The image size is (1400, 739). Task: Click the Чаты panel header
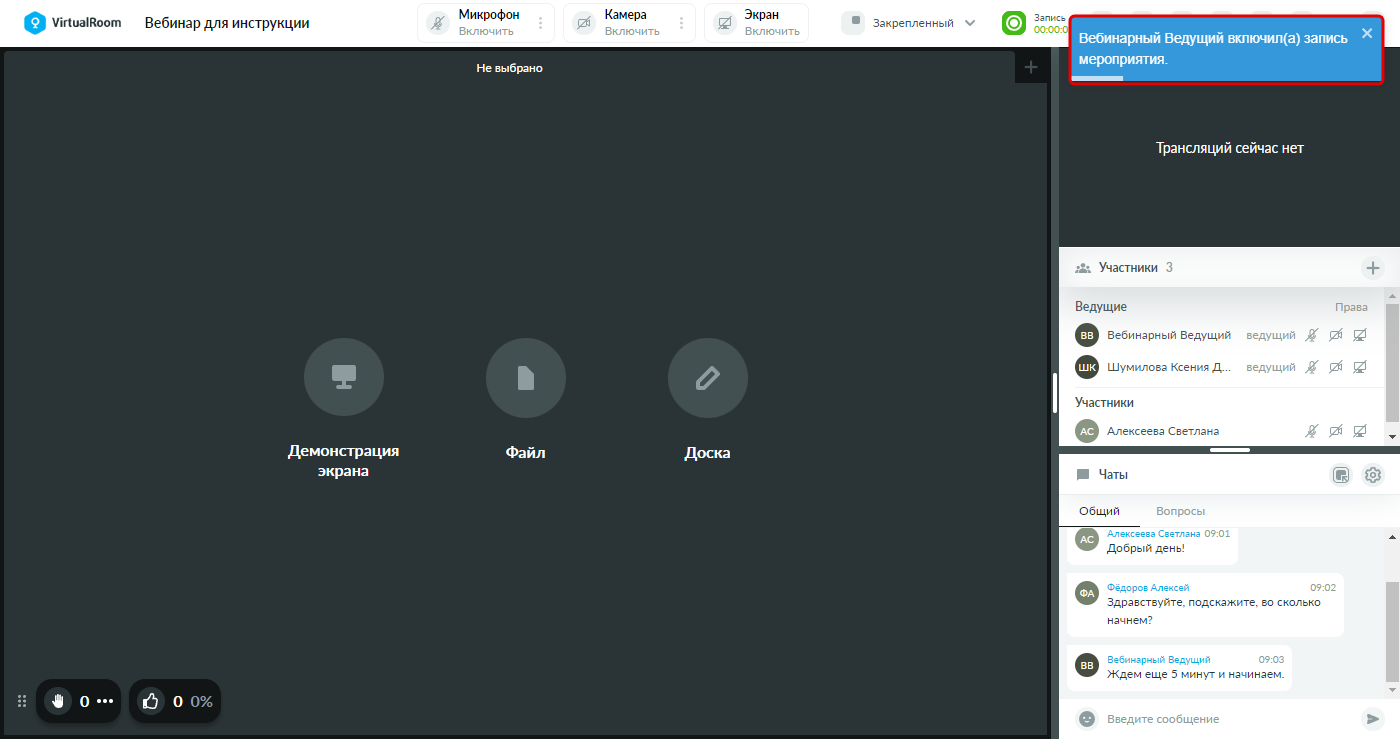pyautogui.click(x=1112, y=475)
